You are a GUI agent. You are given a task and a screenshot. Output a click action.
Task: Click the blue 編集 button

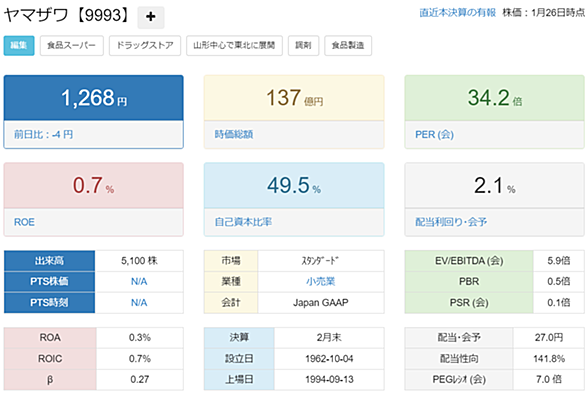(x=19, y=46)
